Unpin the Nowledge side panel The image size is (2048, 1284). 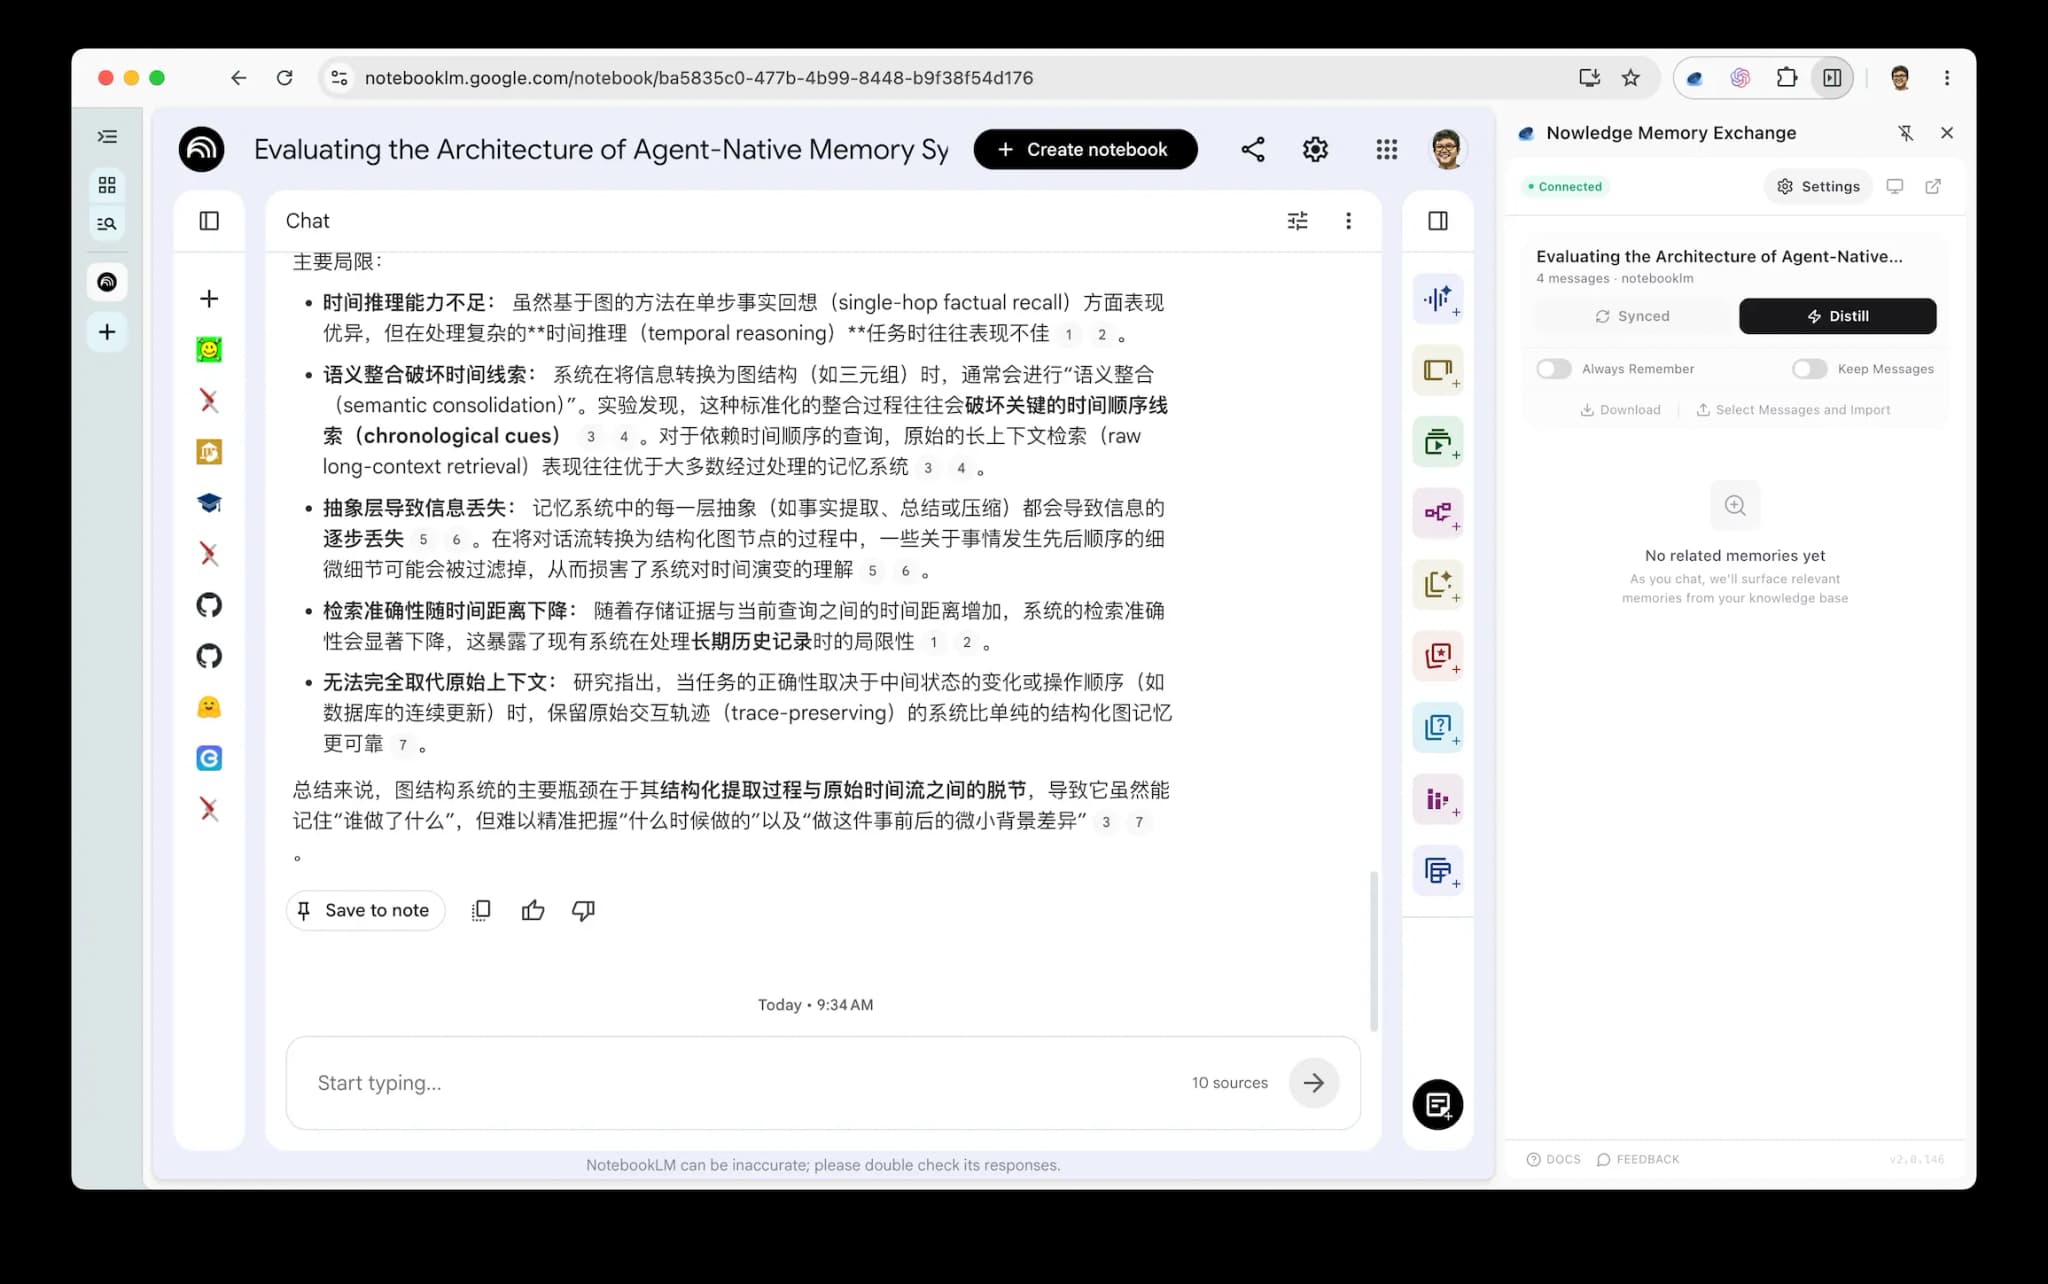tap(1906, 133)
